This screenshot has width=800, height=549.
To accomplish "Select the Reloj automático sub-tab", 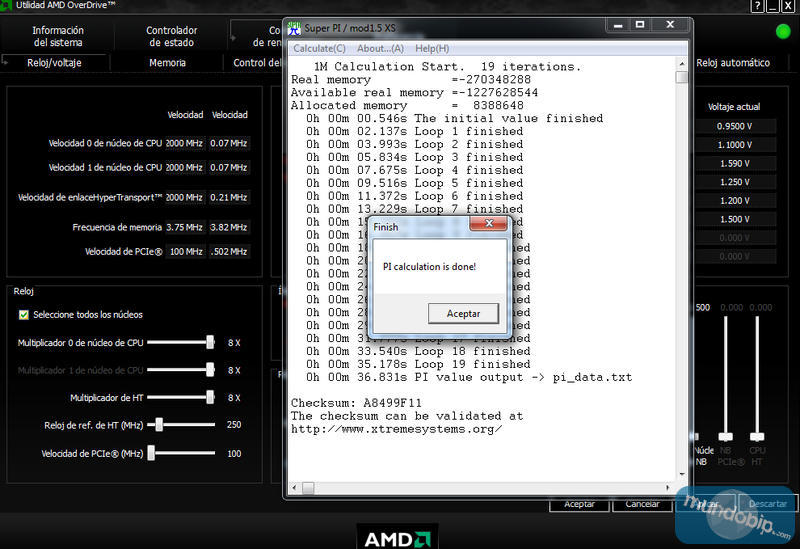I will (x=733, y=63).
